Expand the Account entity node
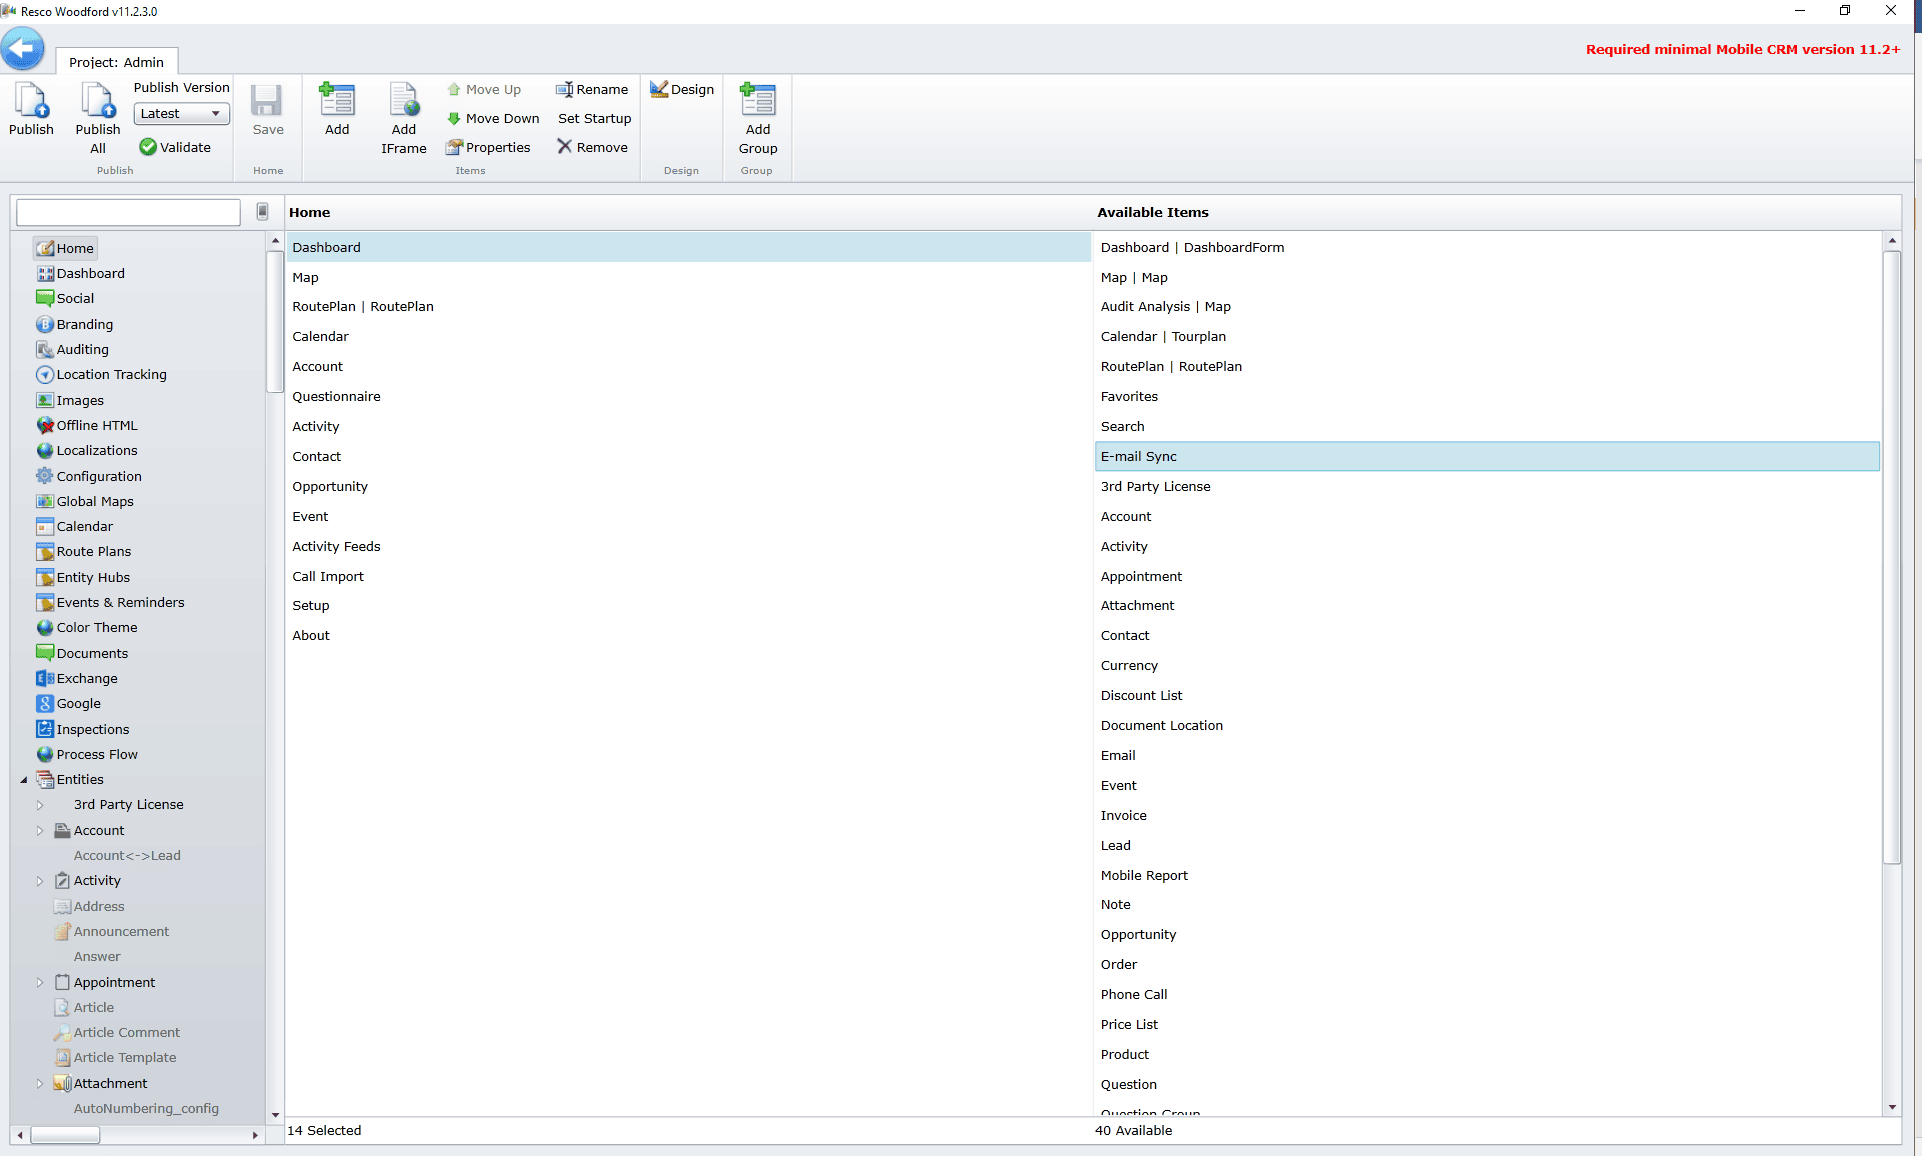 40,831
